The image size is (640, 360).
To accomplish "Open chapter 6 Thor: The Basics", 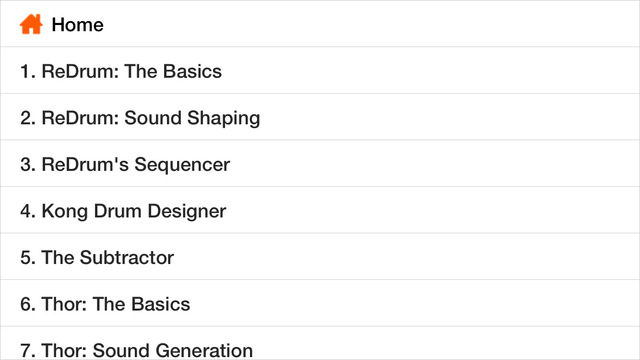I will click(x=320, y=303).
